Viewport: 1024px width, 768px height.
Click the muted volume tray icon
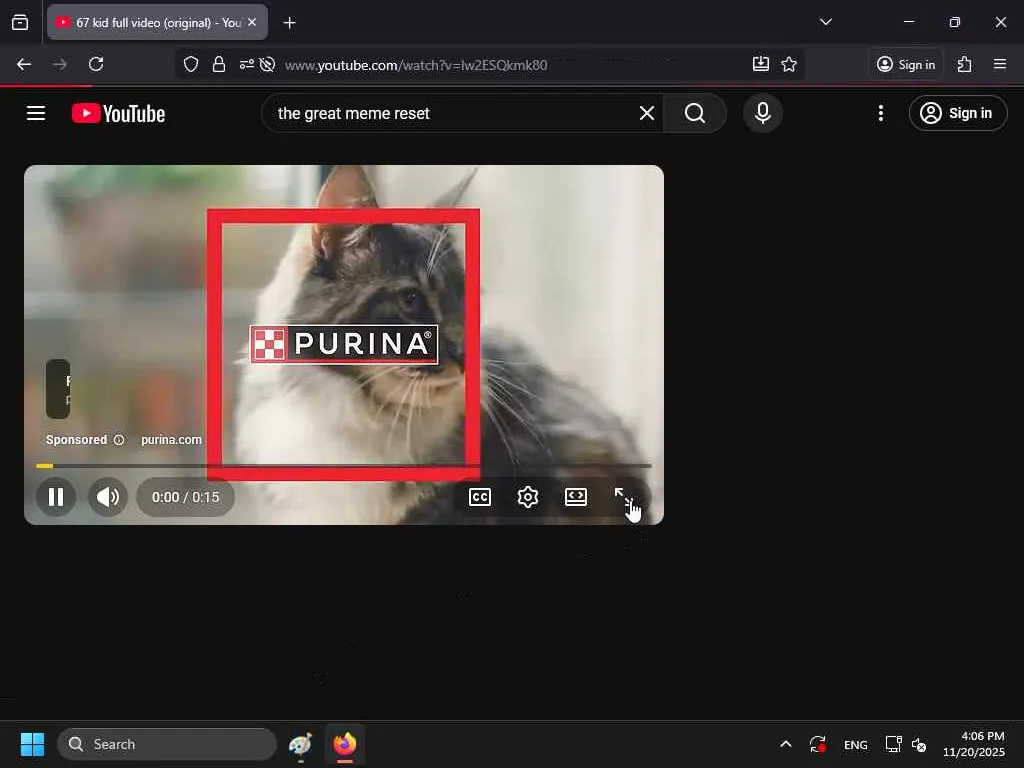pyautogui.click(x=919, y=744)
